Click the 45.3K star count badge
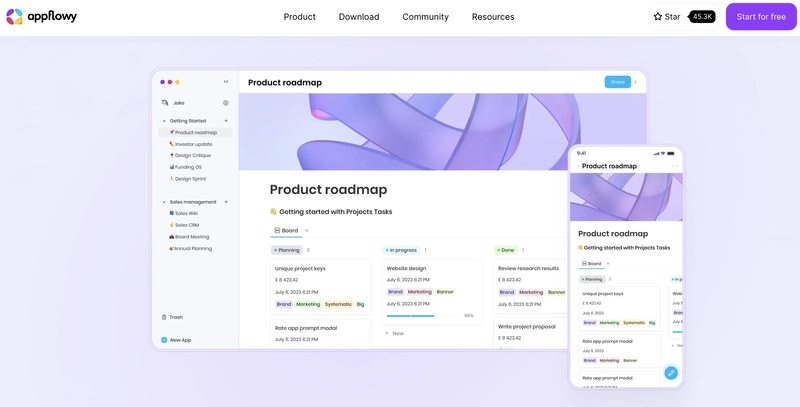The width and height of the screenshot is (800, 407). pos(702,17)
